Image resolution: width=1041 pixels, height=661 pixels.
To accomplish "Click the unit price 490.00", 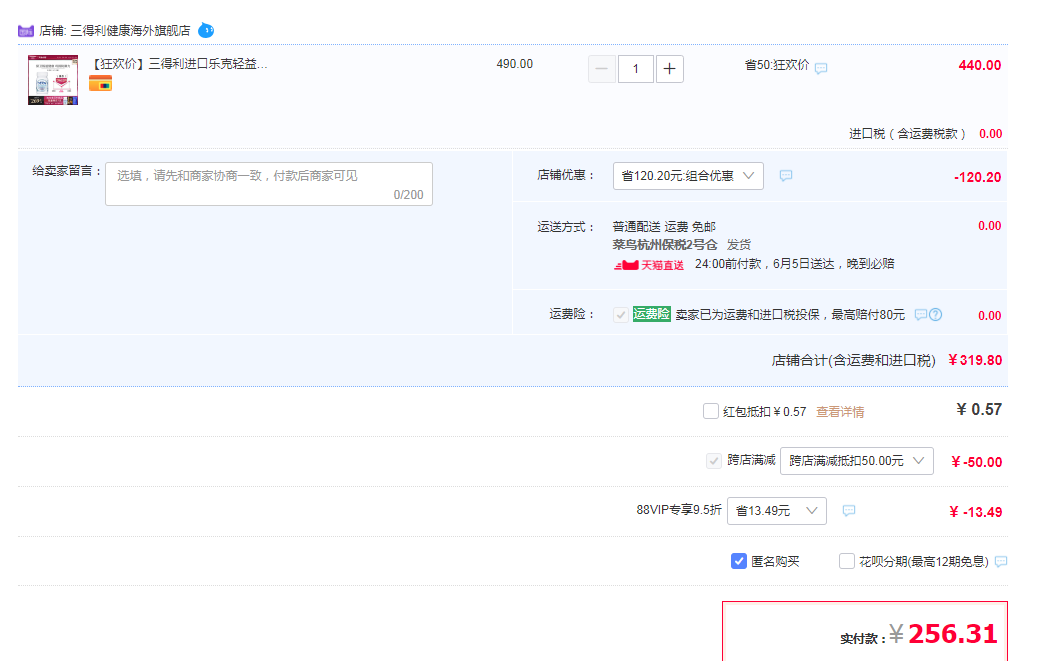I will 515,64.
